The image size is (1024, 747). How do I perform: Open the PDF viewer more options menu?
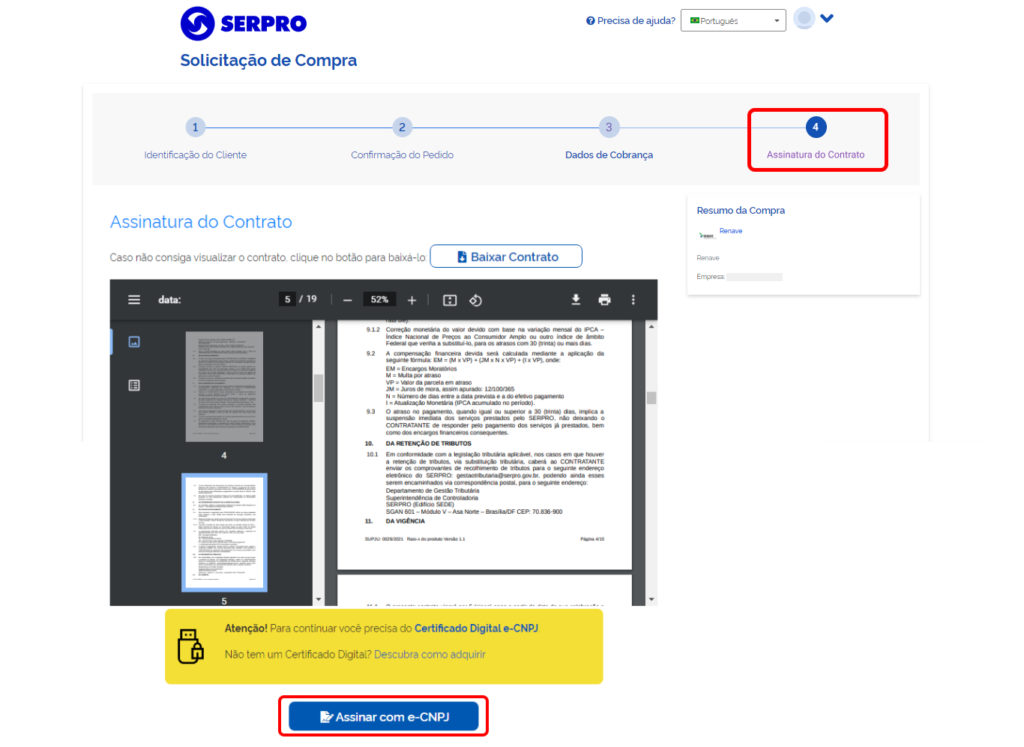633,300
